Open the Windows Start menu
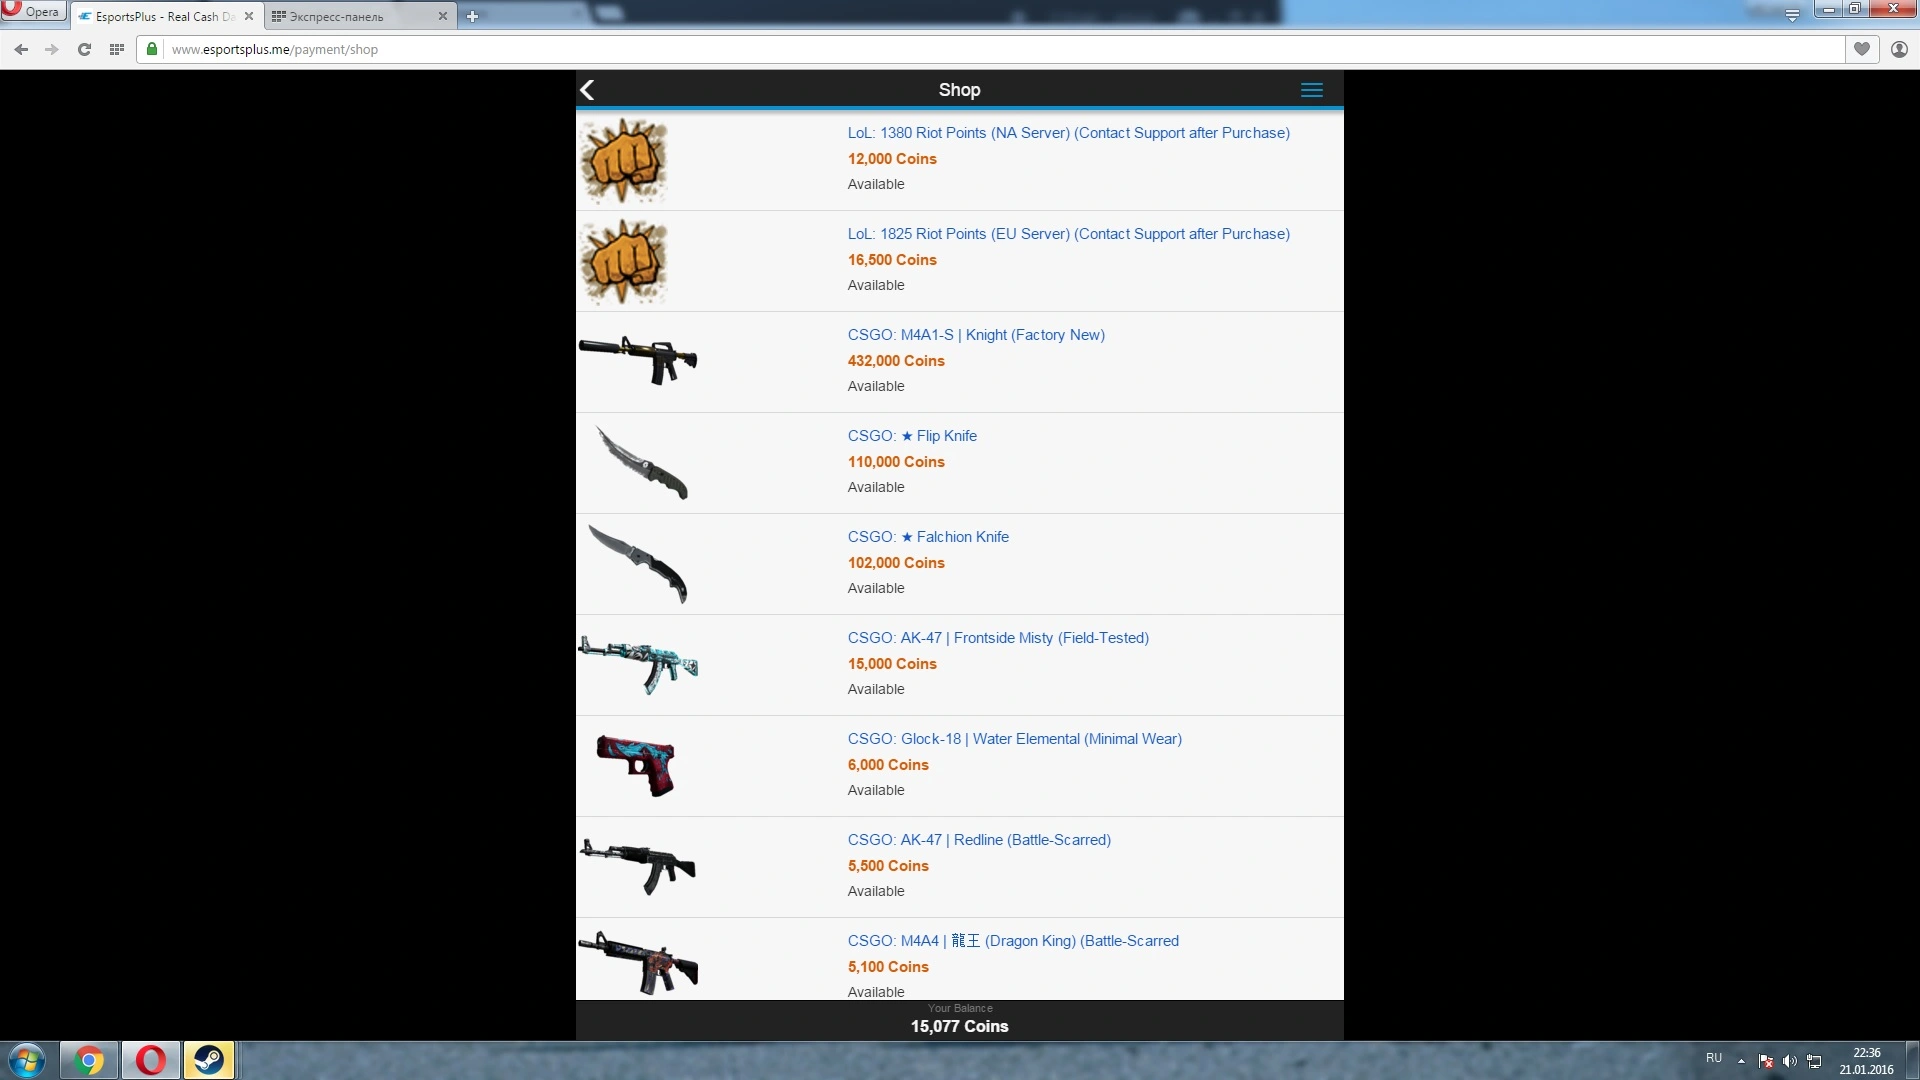Image resolution: width=1920 pixels, height=1080 pixels. [27, 1060]
